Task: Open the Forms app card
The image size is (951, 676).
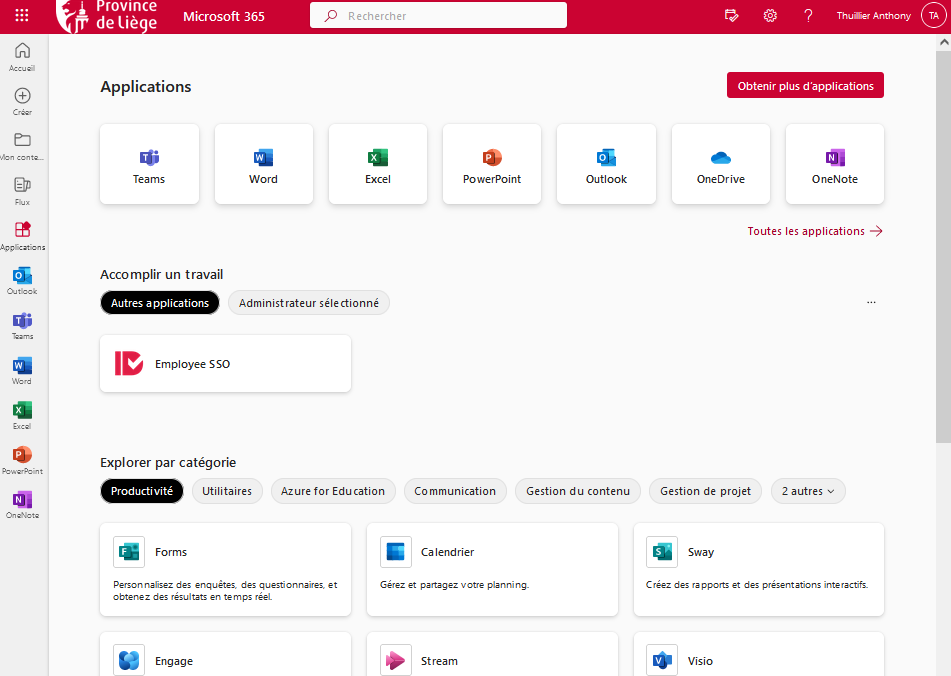Action: tap(226, 570)
